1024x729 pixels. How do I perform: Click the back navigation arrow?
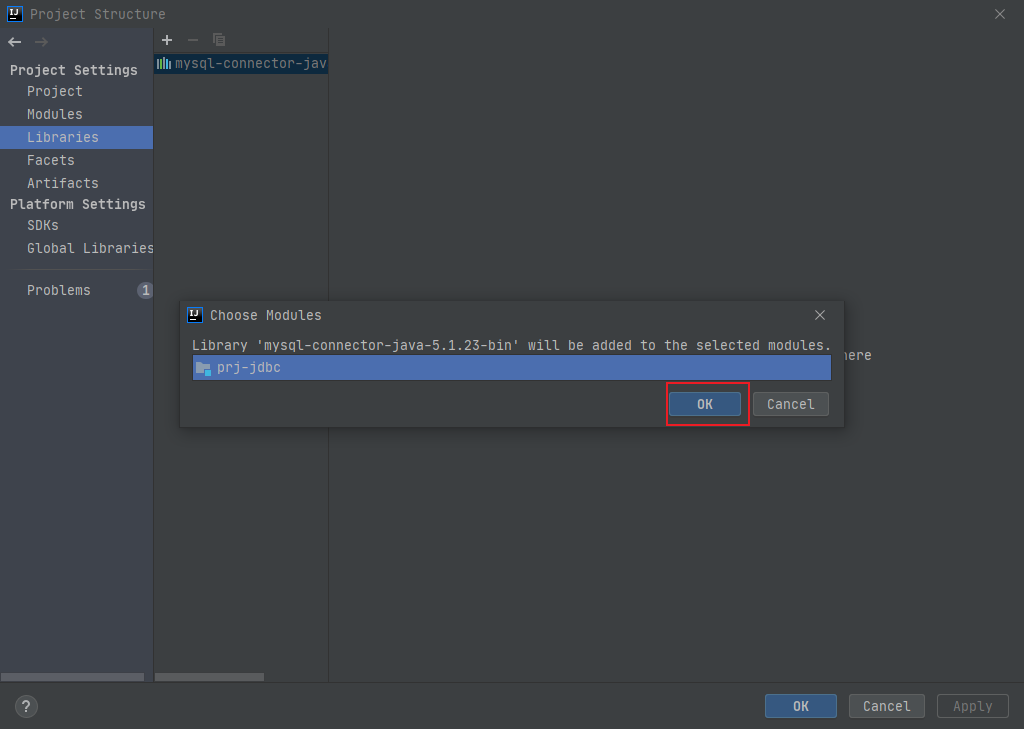click(x=15, y=42)
